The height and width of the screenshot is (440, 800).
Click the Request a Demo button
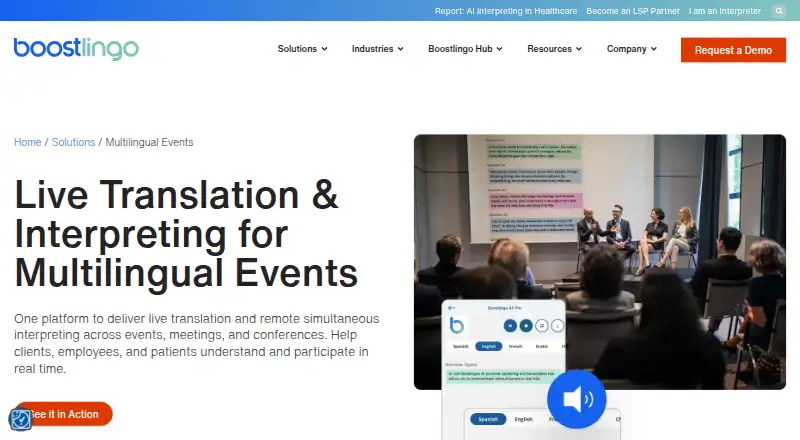click(x=733, y=50)
